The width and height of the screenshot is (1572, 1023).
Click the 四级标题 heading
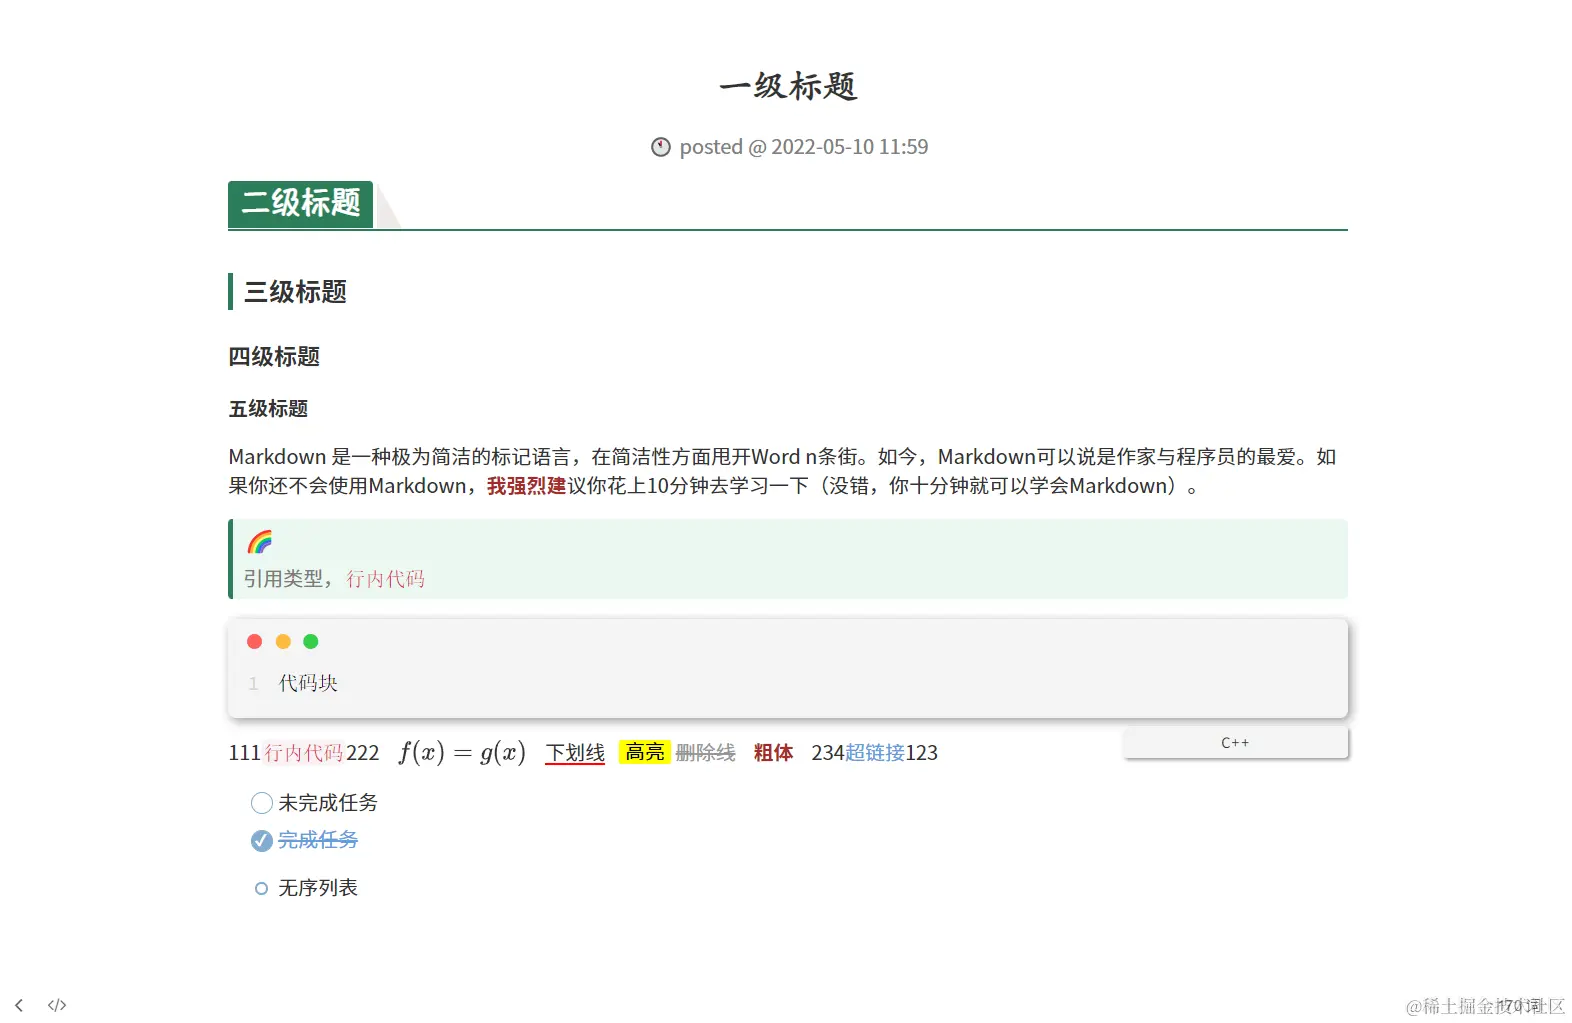click(274, 357)
